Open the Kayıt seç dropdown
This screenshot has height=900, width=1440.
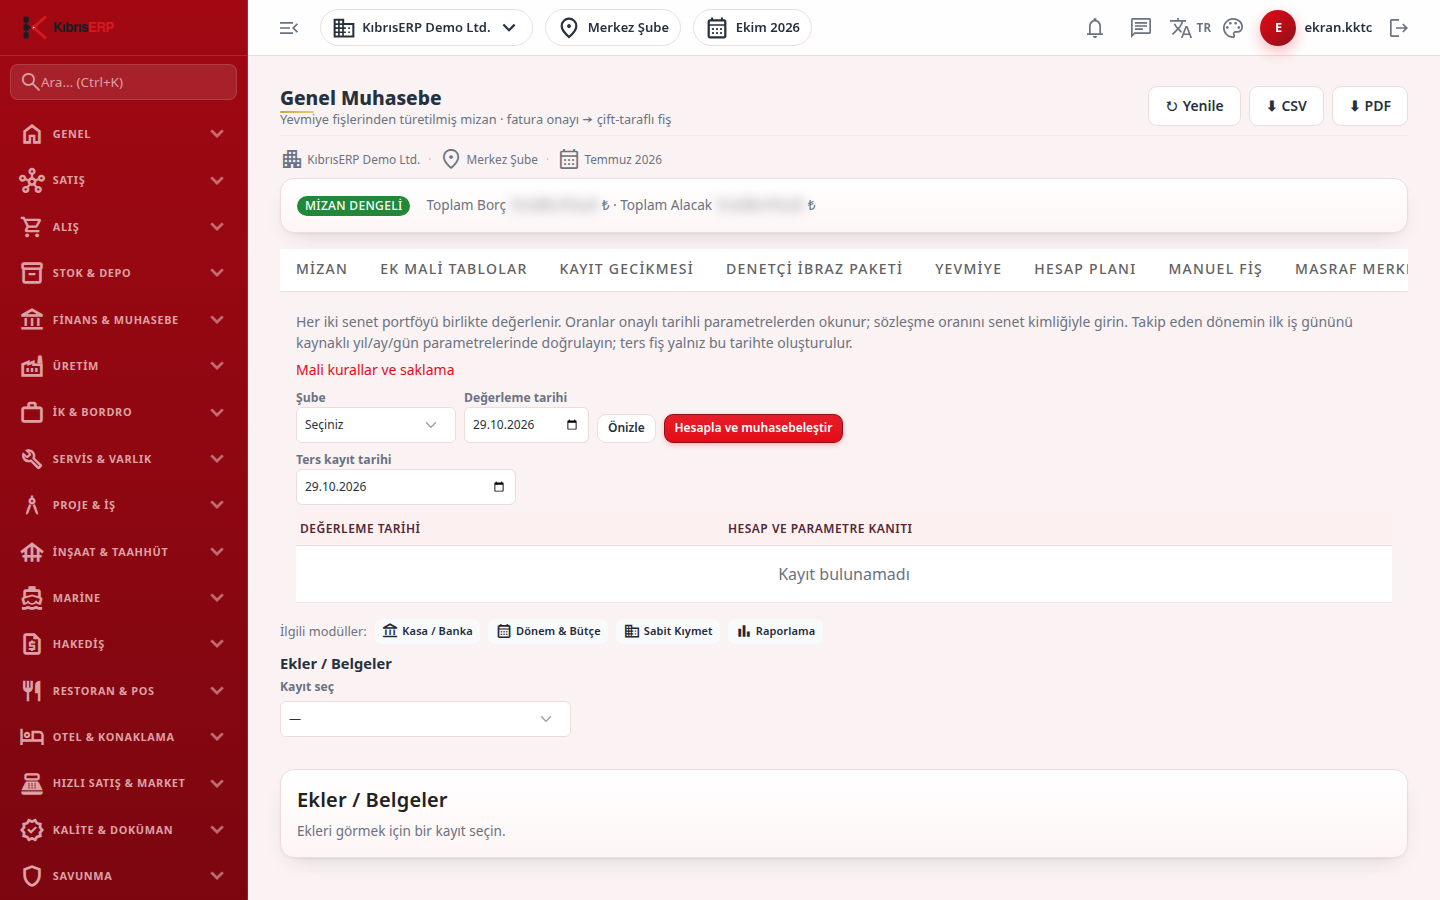coord(425,719)
